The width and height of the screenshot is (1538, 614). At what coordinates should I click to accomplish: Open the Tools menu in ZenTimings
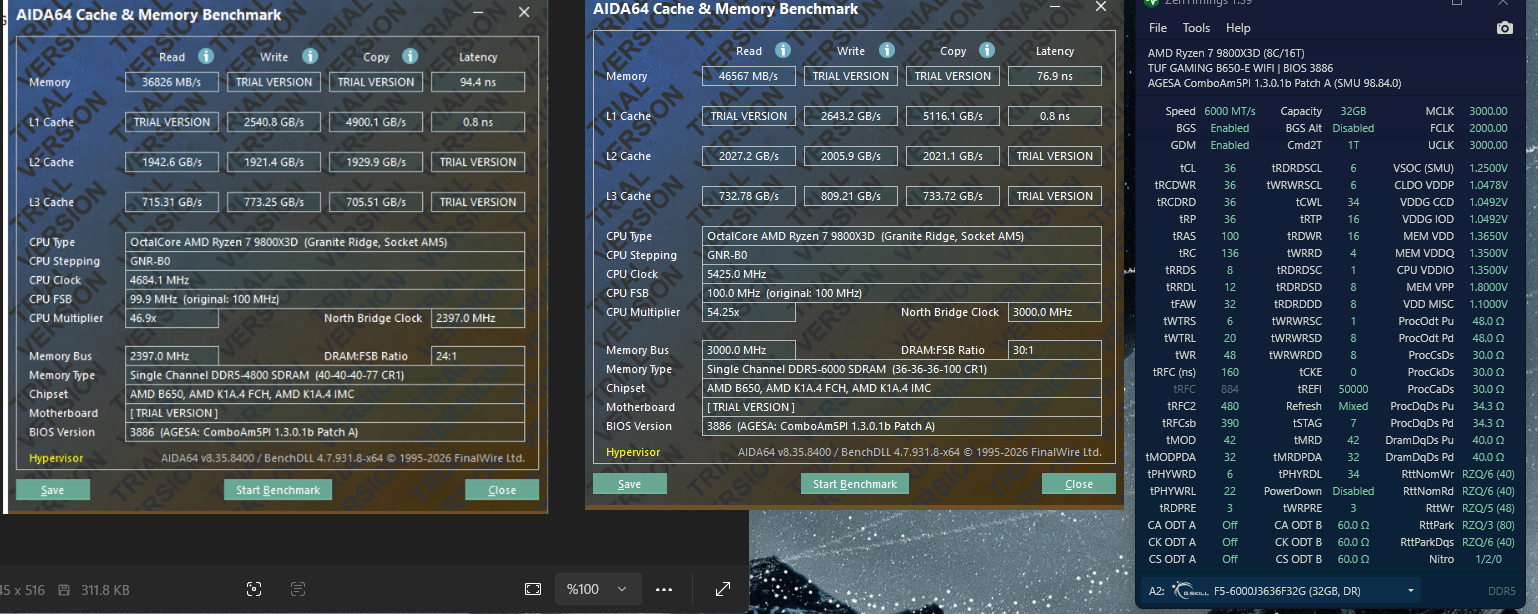pos(1196,28)
